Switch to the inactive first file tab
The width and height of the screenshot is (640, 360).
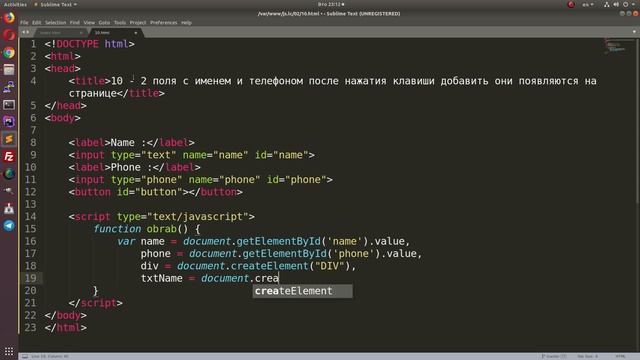[60, 33]
